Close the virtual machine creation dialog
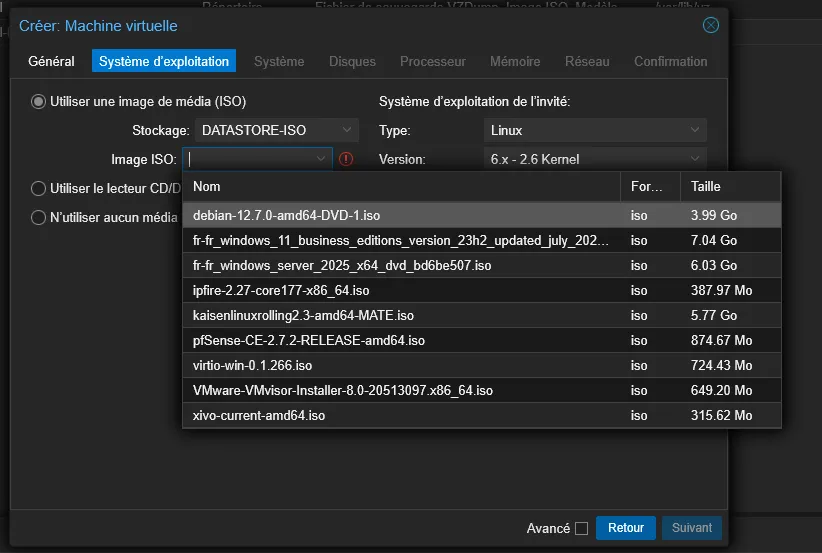822x553 pixels. [x=711, y=25]
